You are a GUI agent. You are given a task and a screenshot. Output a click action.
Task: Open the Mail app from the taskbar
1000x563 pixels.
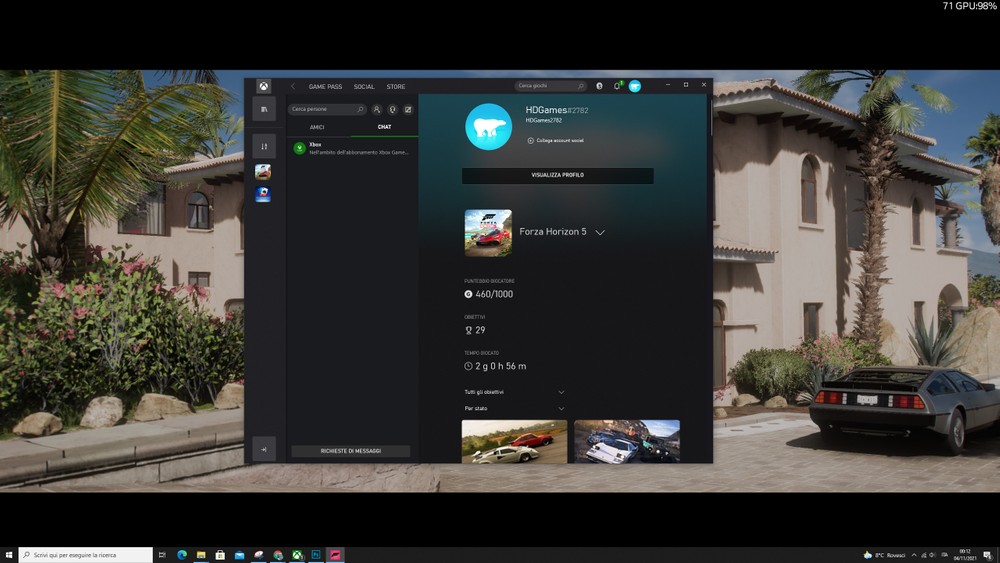pyautogui.click(x=239, y=555)
